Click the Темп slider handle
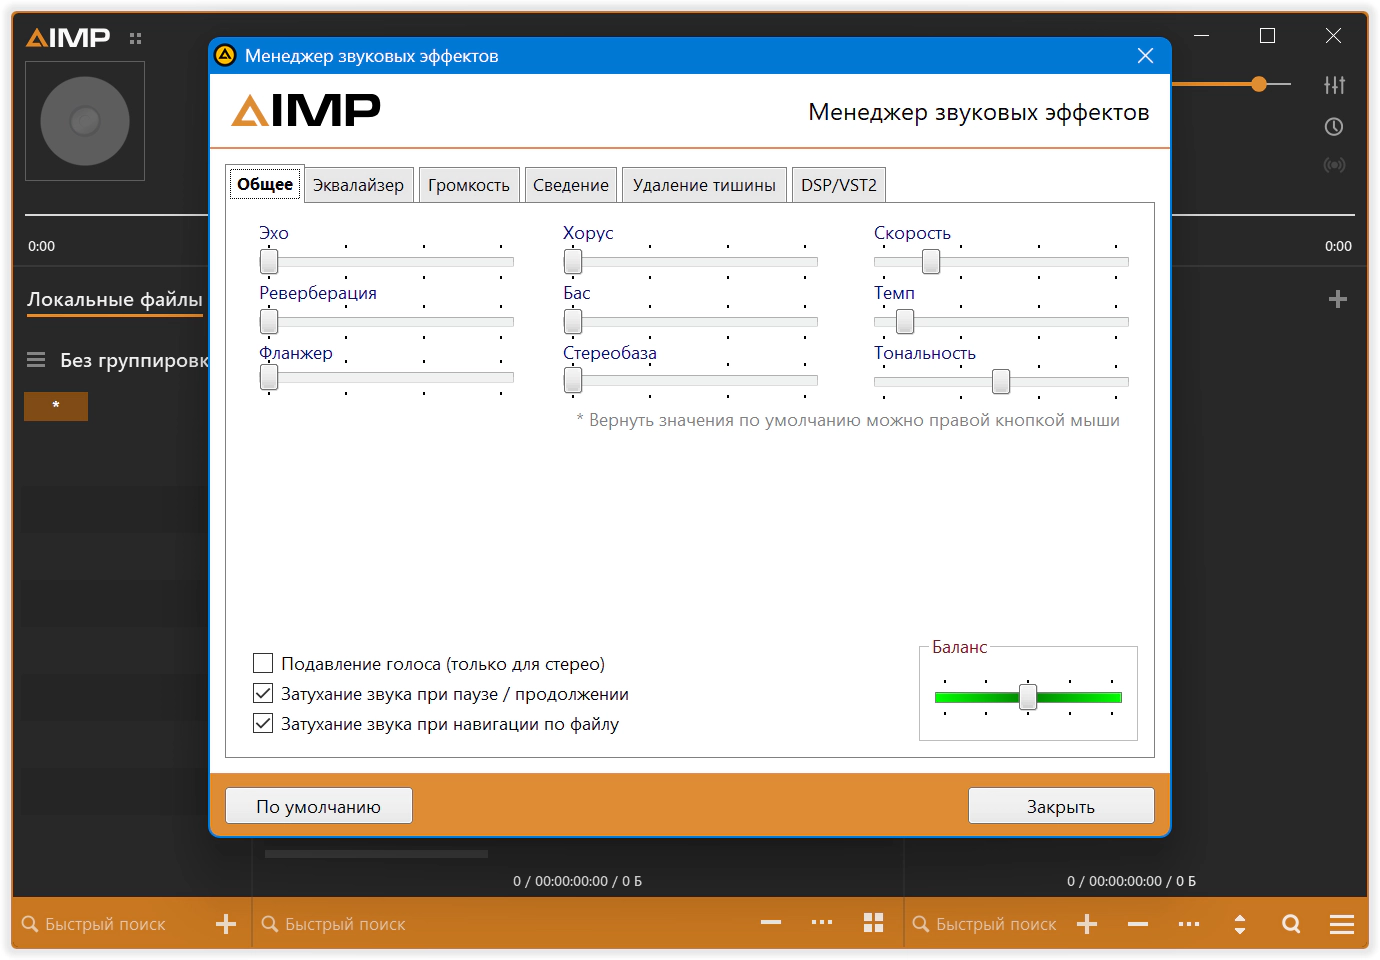 (905, 322)
